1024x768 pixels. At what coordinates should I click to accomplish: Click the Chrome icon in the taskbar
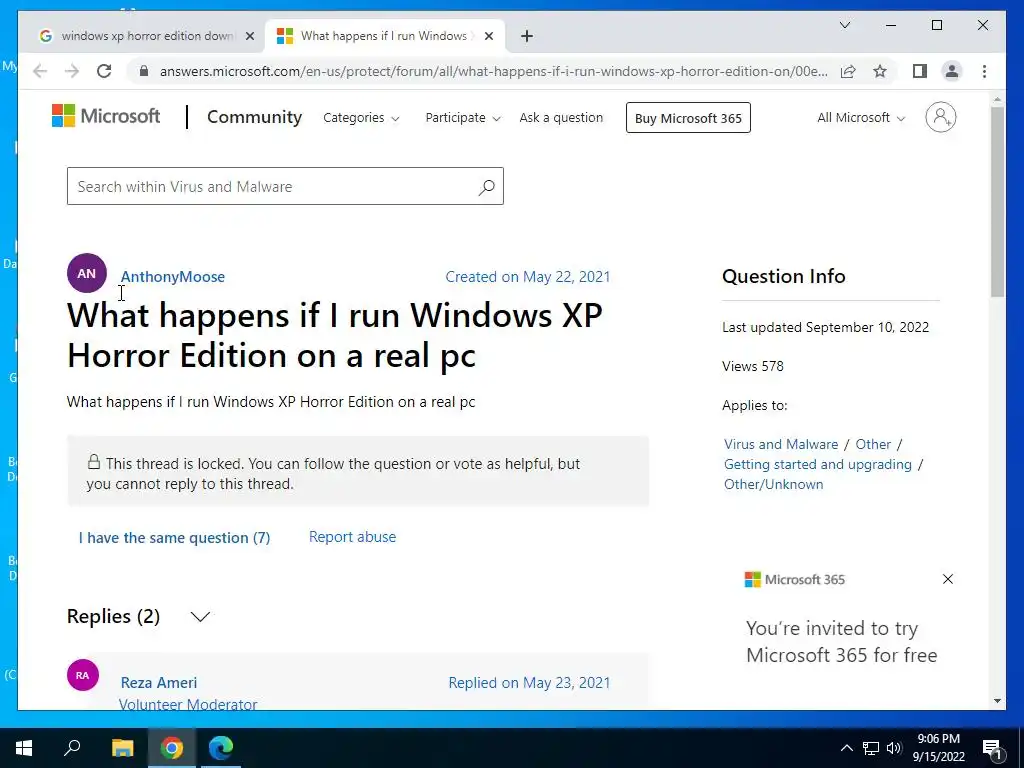(x=172, y=747)
